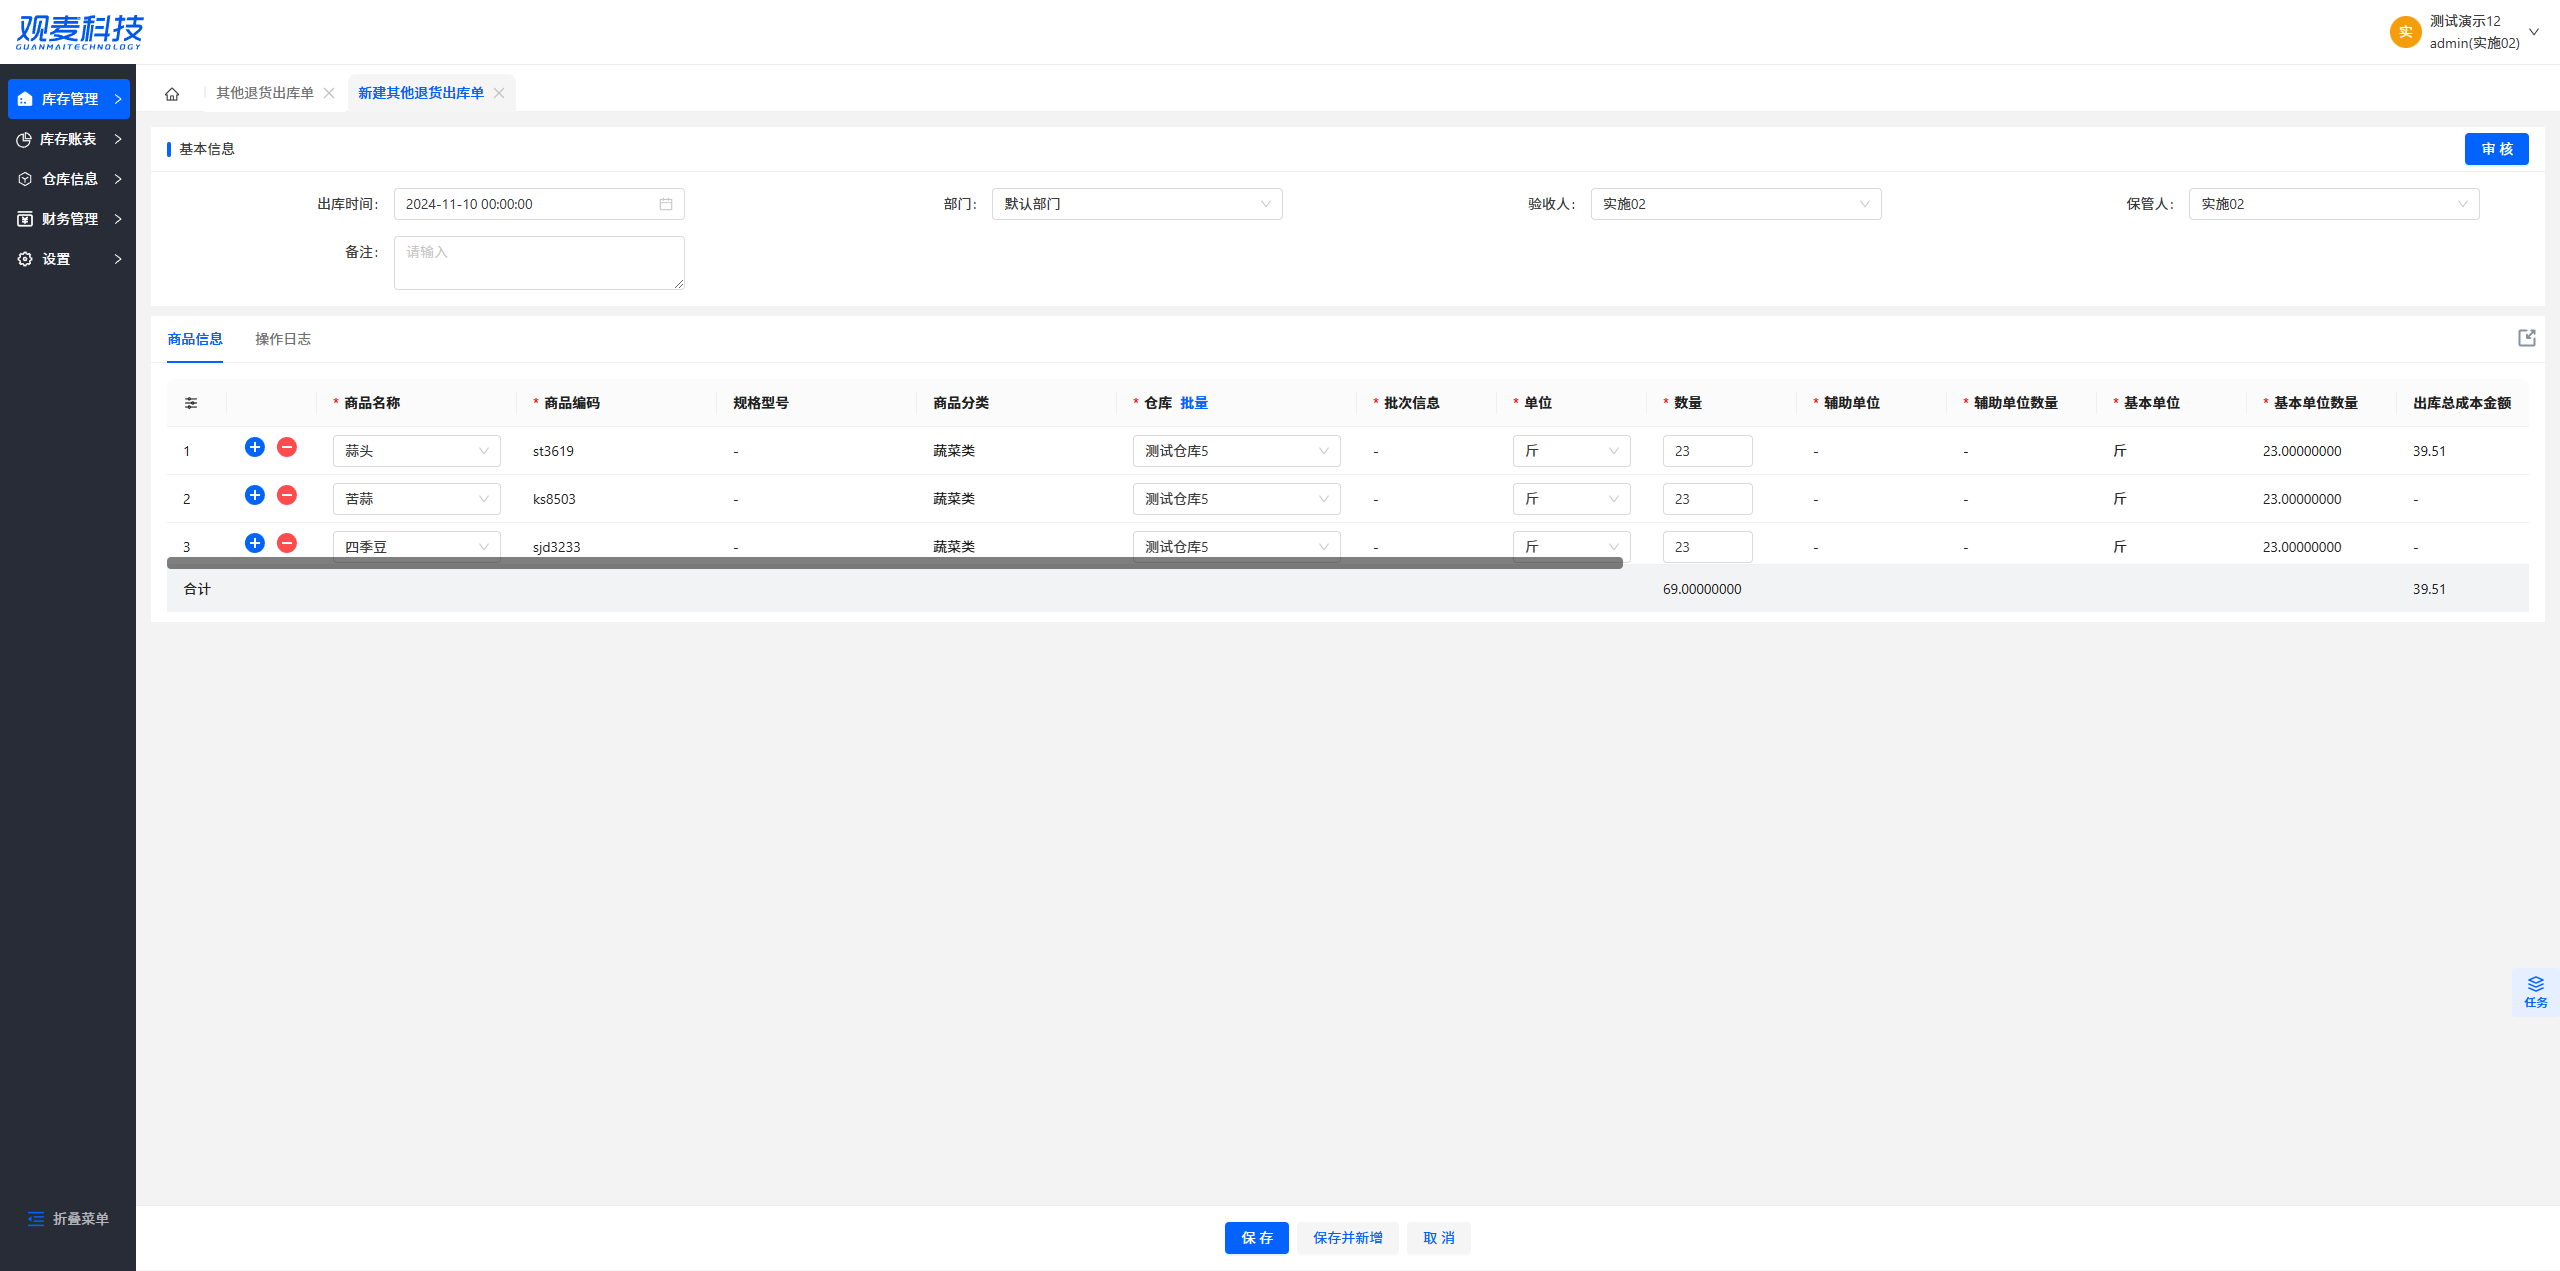This screenshot has height=1271, width=2560.
Task: Open the 部门 dropdown showing 默认部门
Action: click(x=1136, y=204)
